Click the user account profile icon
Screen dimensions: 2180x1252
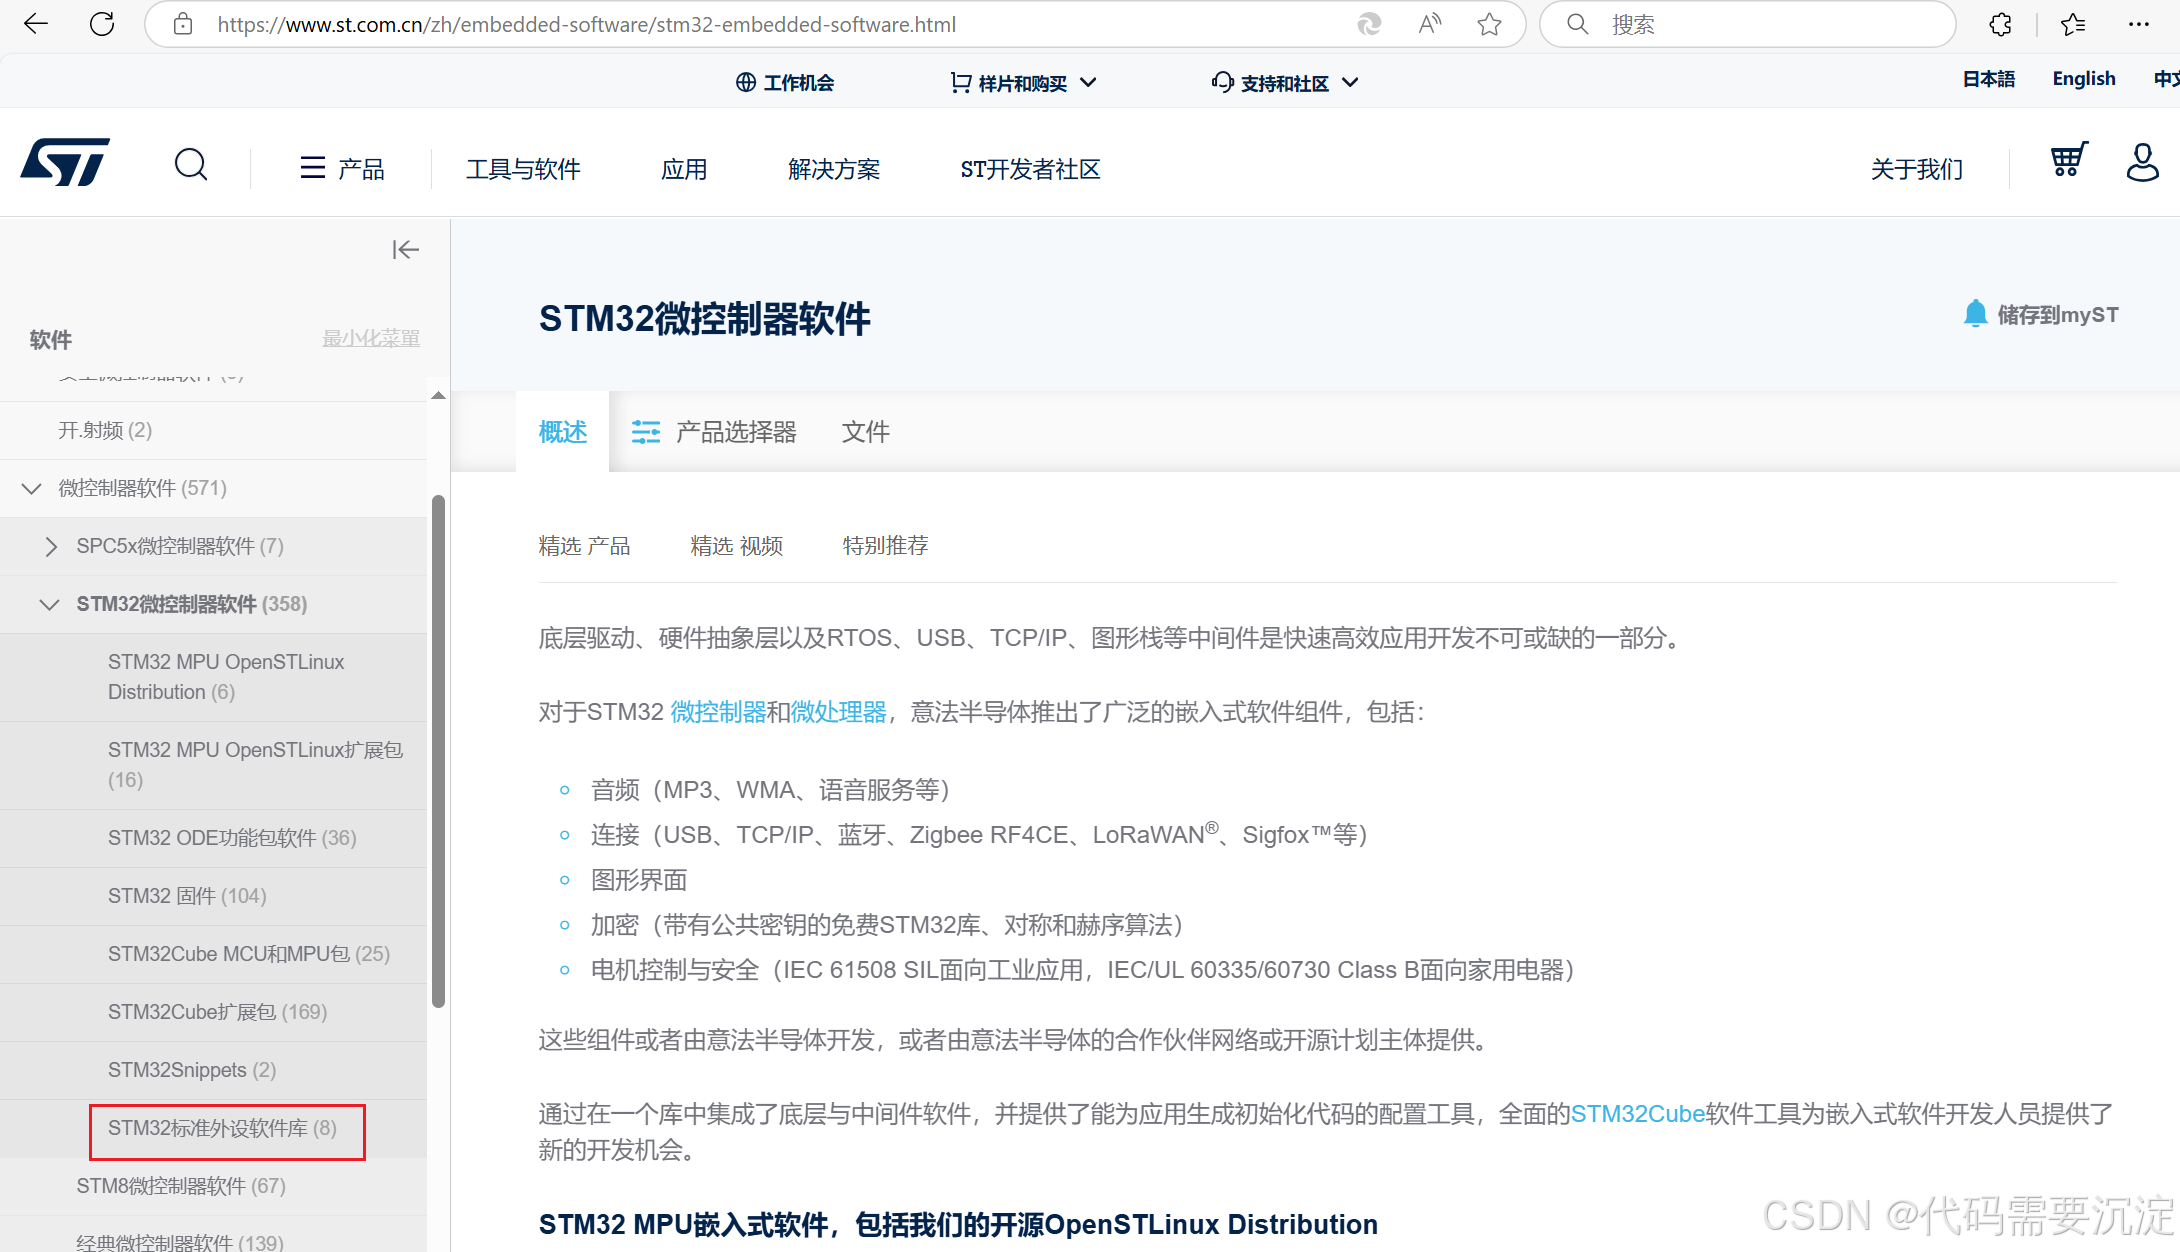point(2142,162)
